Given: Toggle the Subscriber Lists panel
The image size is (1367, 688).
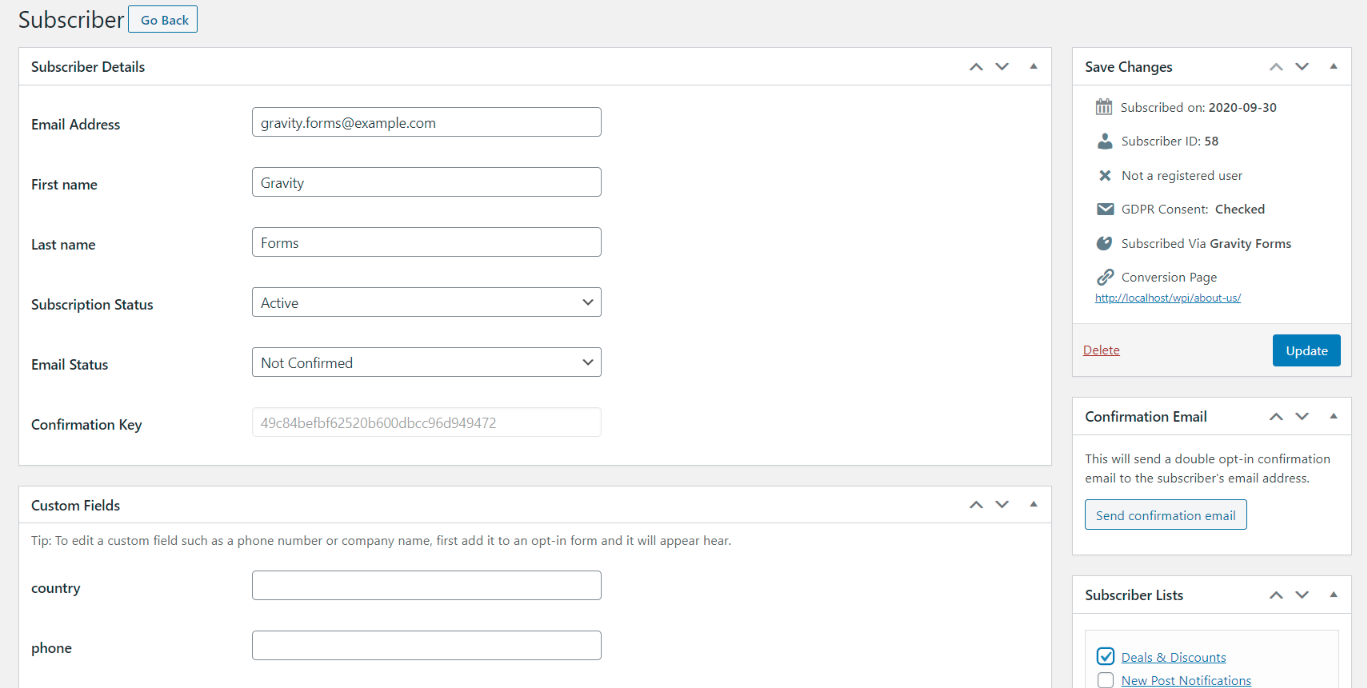Looking at the screenshot, I should (x=1333, y=595).
